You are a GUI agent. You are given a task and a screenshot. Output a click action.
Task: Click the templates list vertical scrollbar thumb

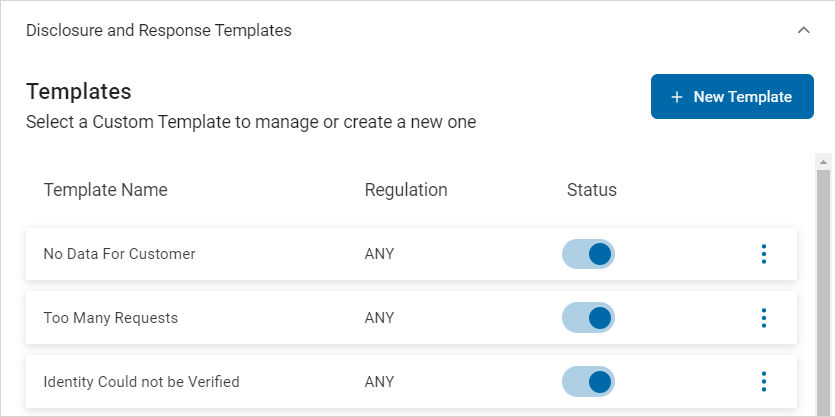[x=824, y=290]
